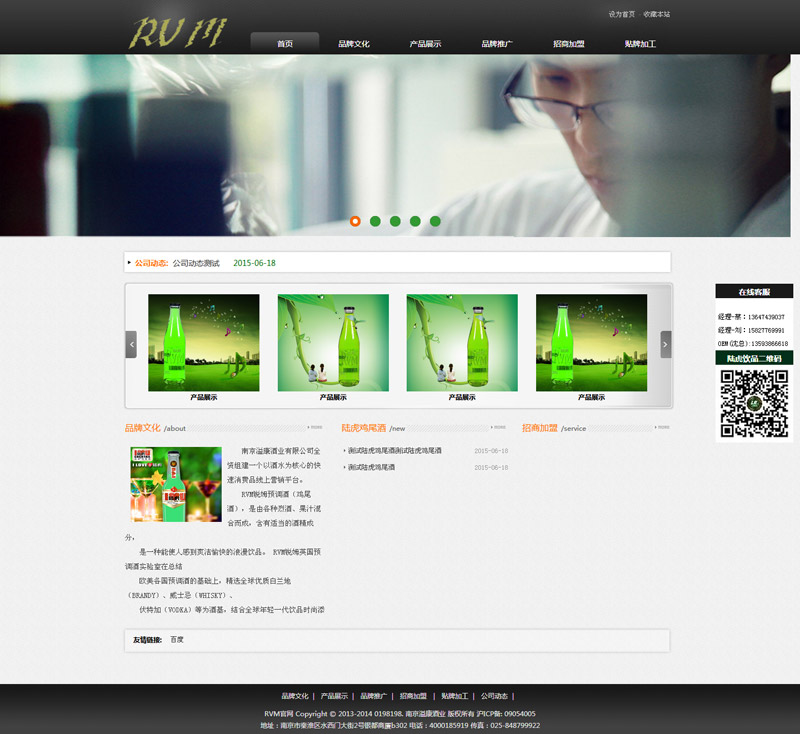Open 产品展示 in the top navigation bar
Viewport: 800px width, 734px height.
point(425,44)
